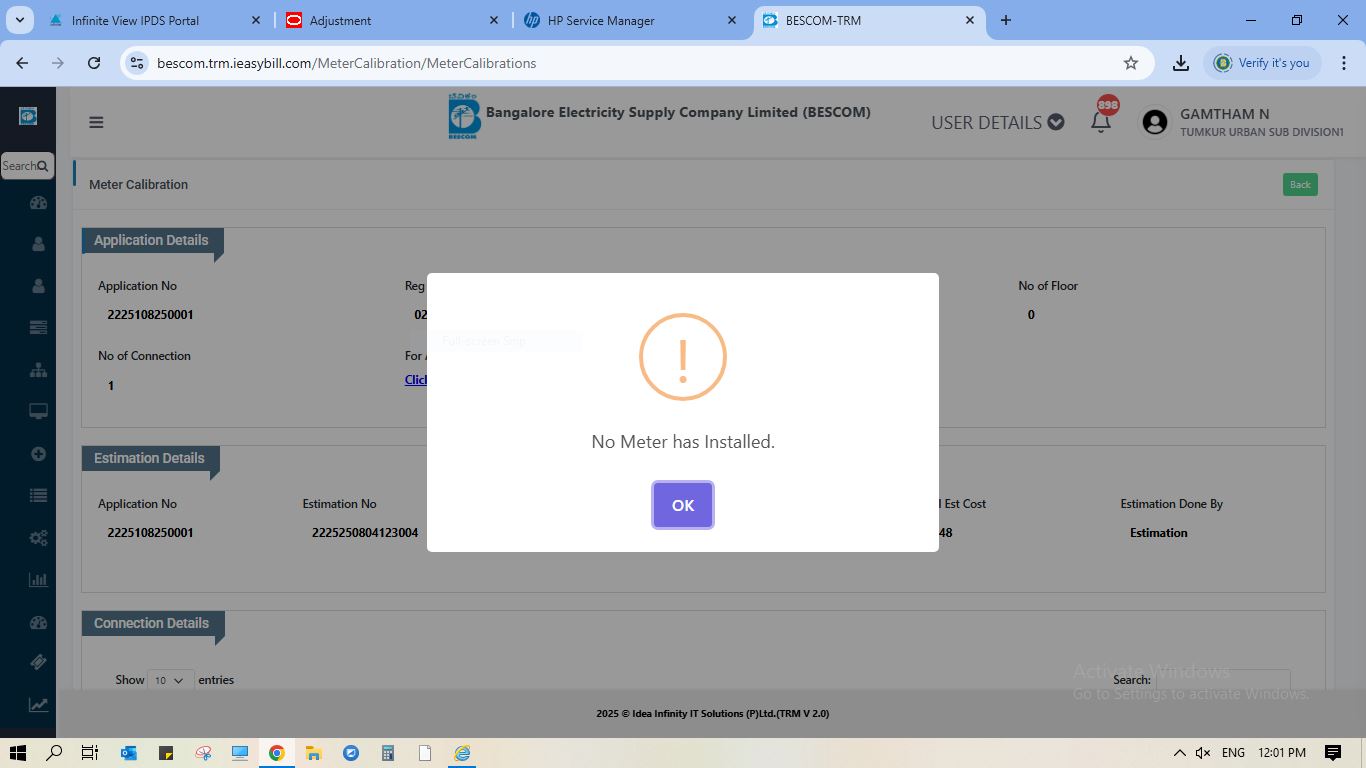Switch to HP Service Manager tab
1366x768 pixels.
(x=601, y=20)
